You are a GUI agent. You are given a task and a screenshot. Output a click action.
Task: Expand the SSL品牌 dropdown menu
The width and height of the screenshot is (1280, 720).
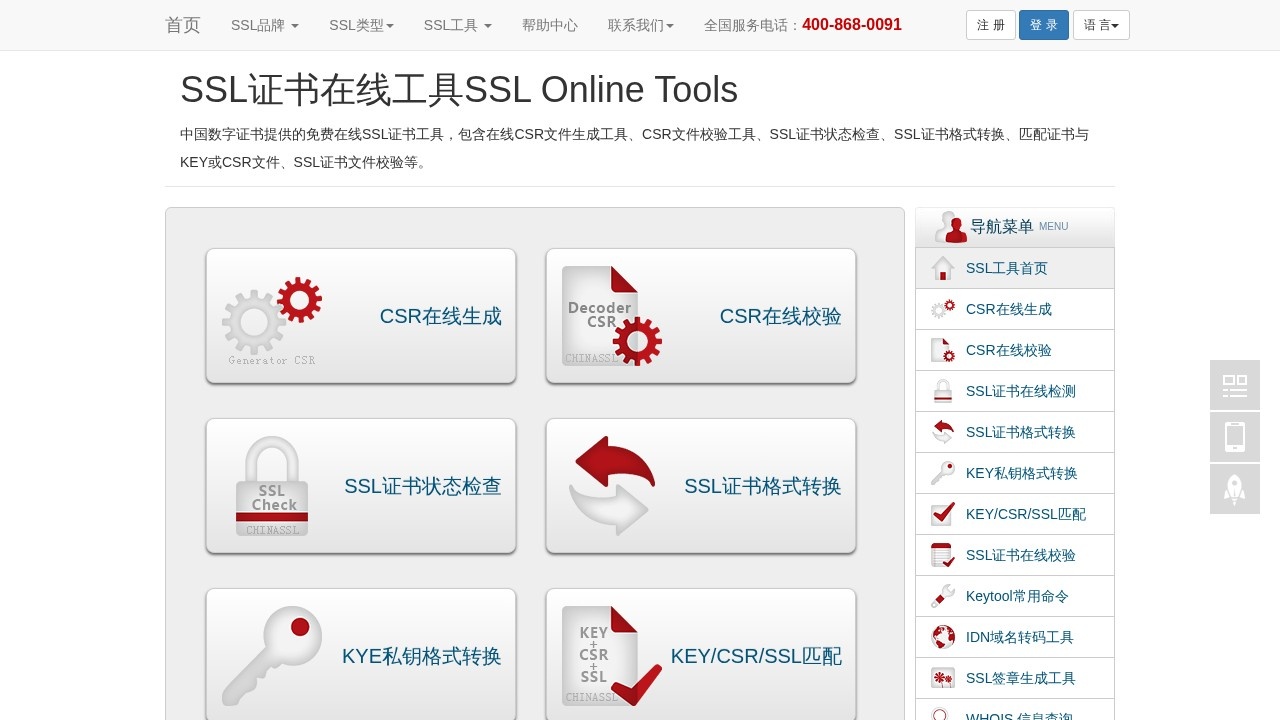pyautogui.click(x=265, y=25)
